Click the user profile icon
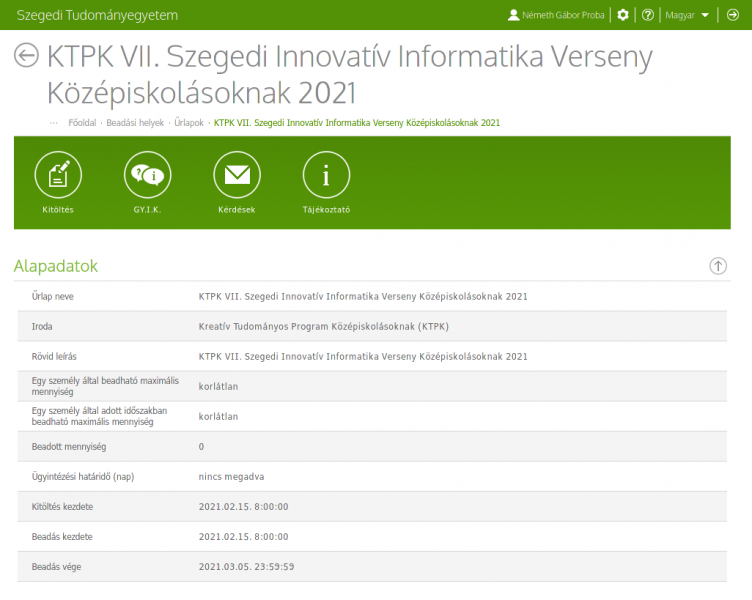 (514, 15)
